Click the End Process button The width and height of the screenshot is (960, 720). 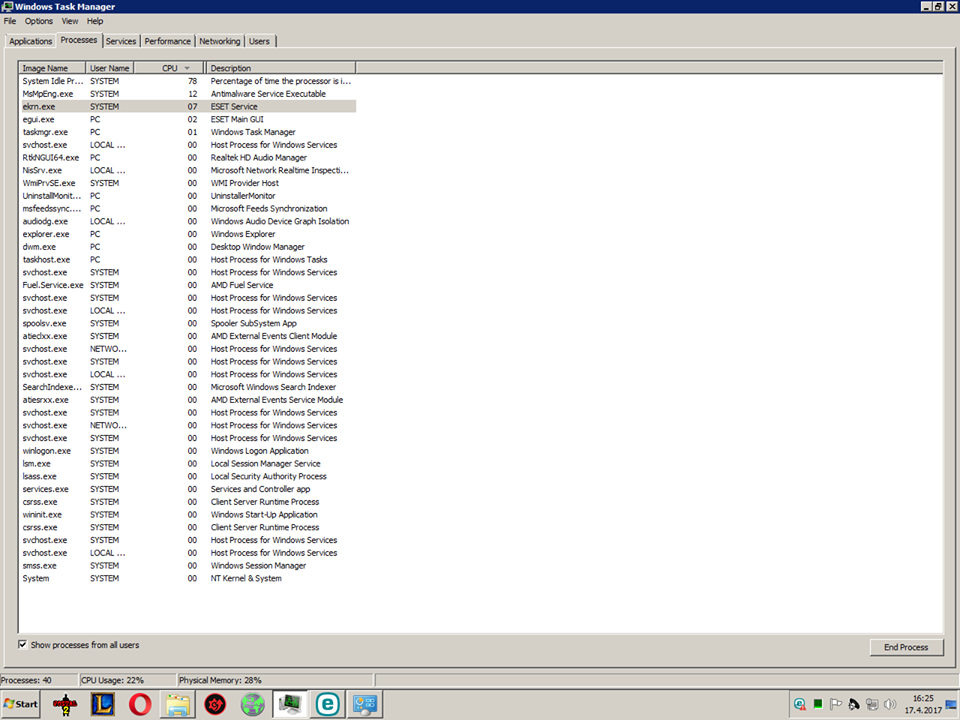pos(906,647)
